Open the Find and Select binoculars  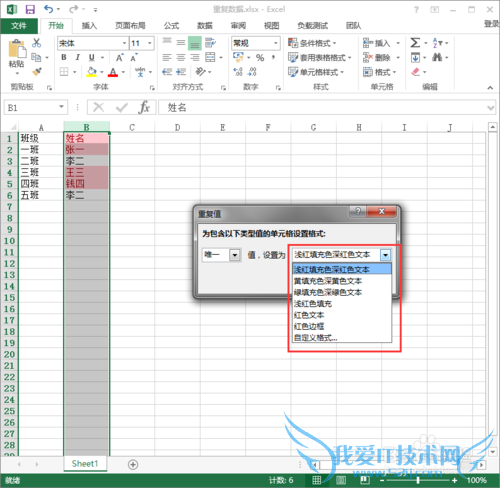coord(437,57)
